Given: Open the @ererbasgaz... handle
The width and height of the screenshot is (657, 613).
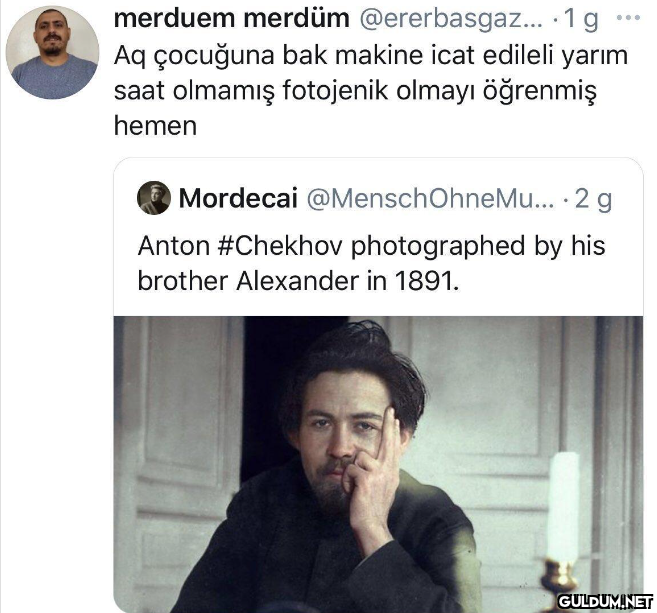Looking at the screenshot, I should 451,19.
